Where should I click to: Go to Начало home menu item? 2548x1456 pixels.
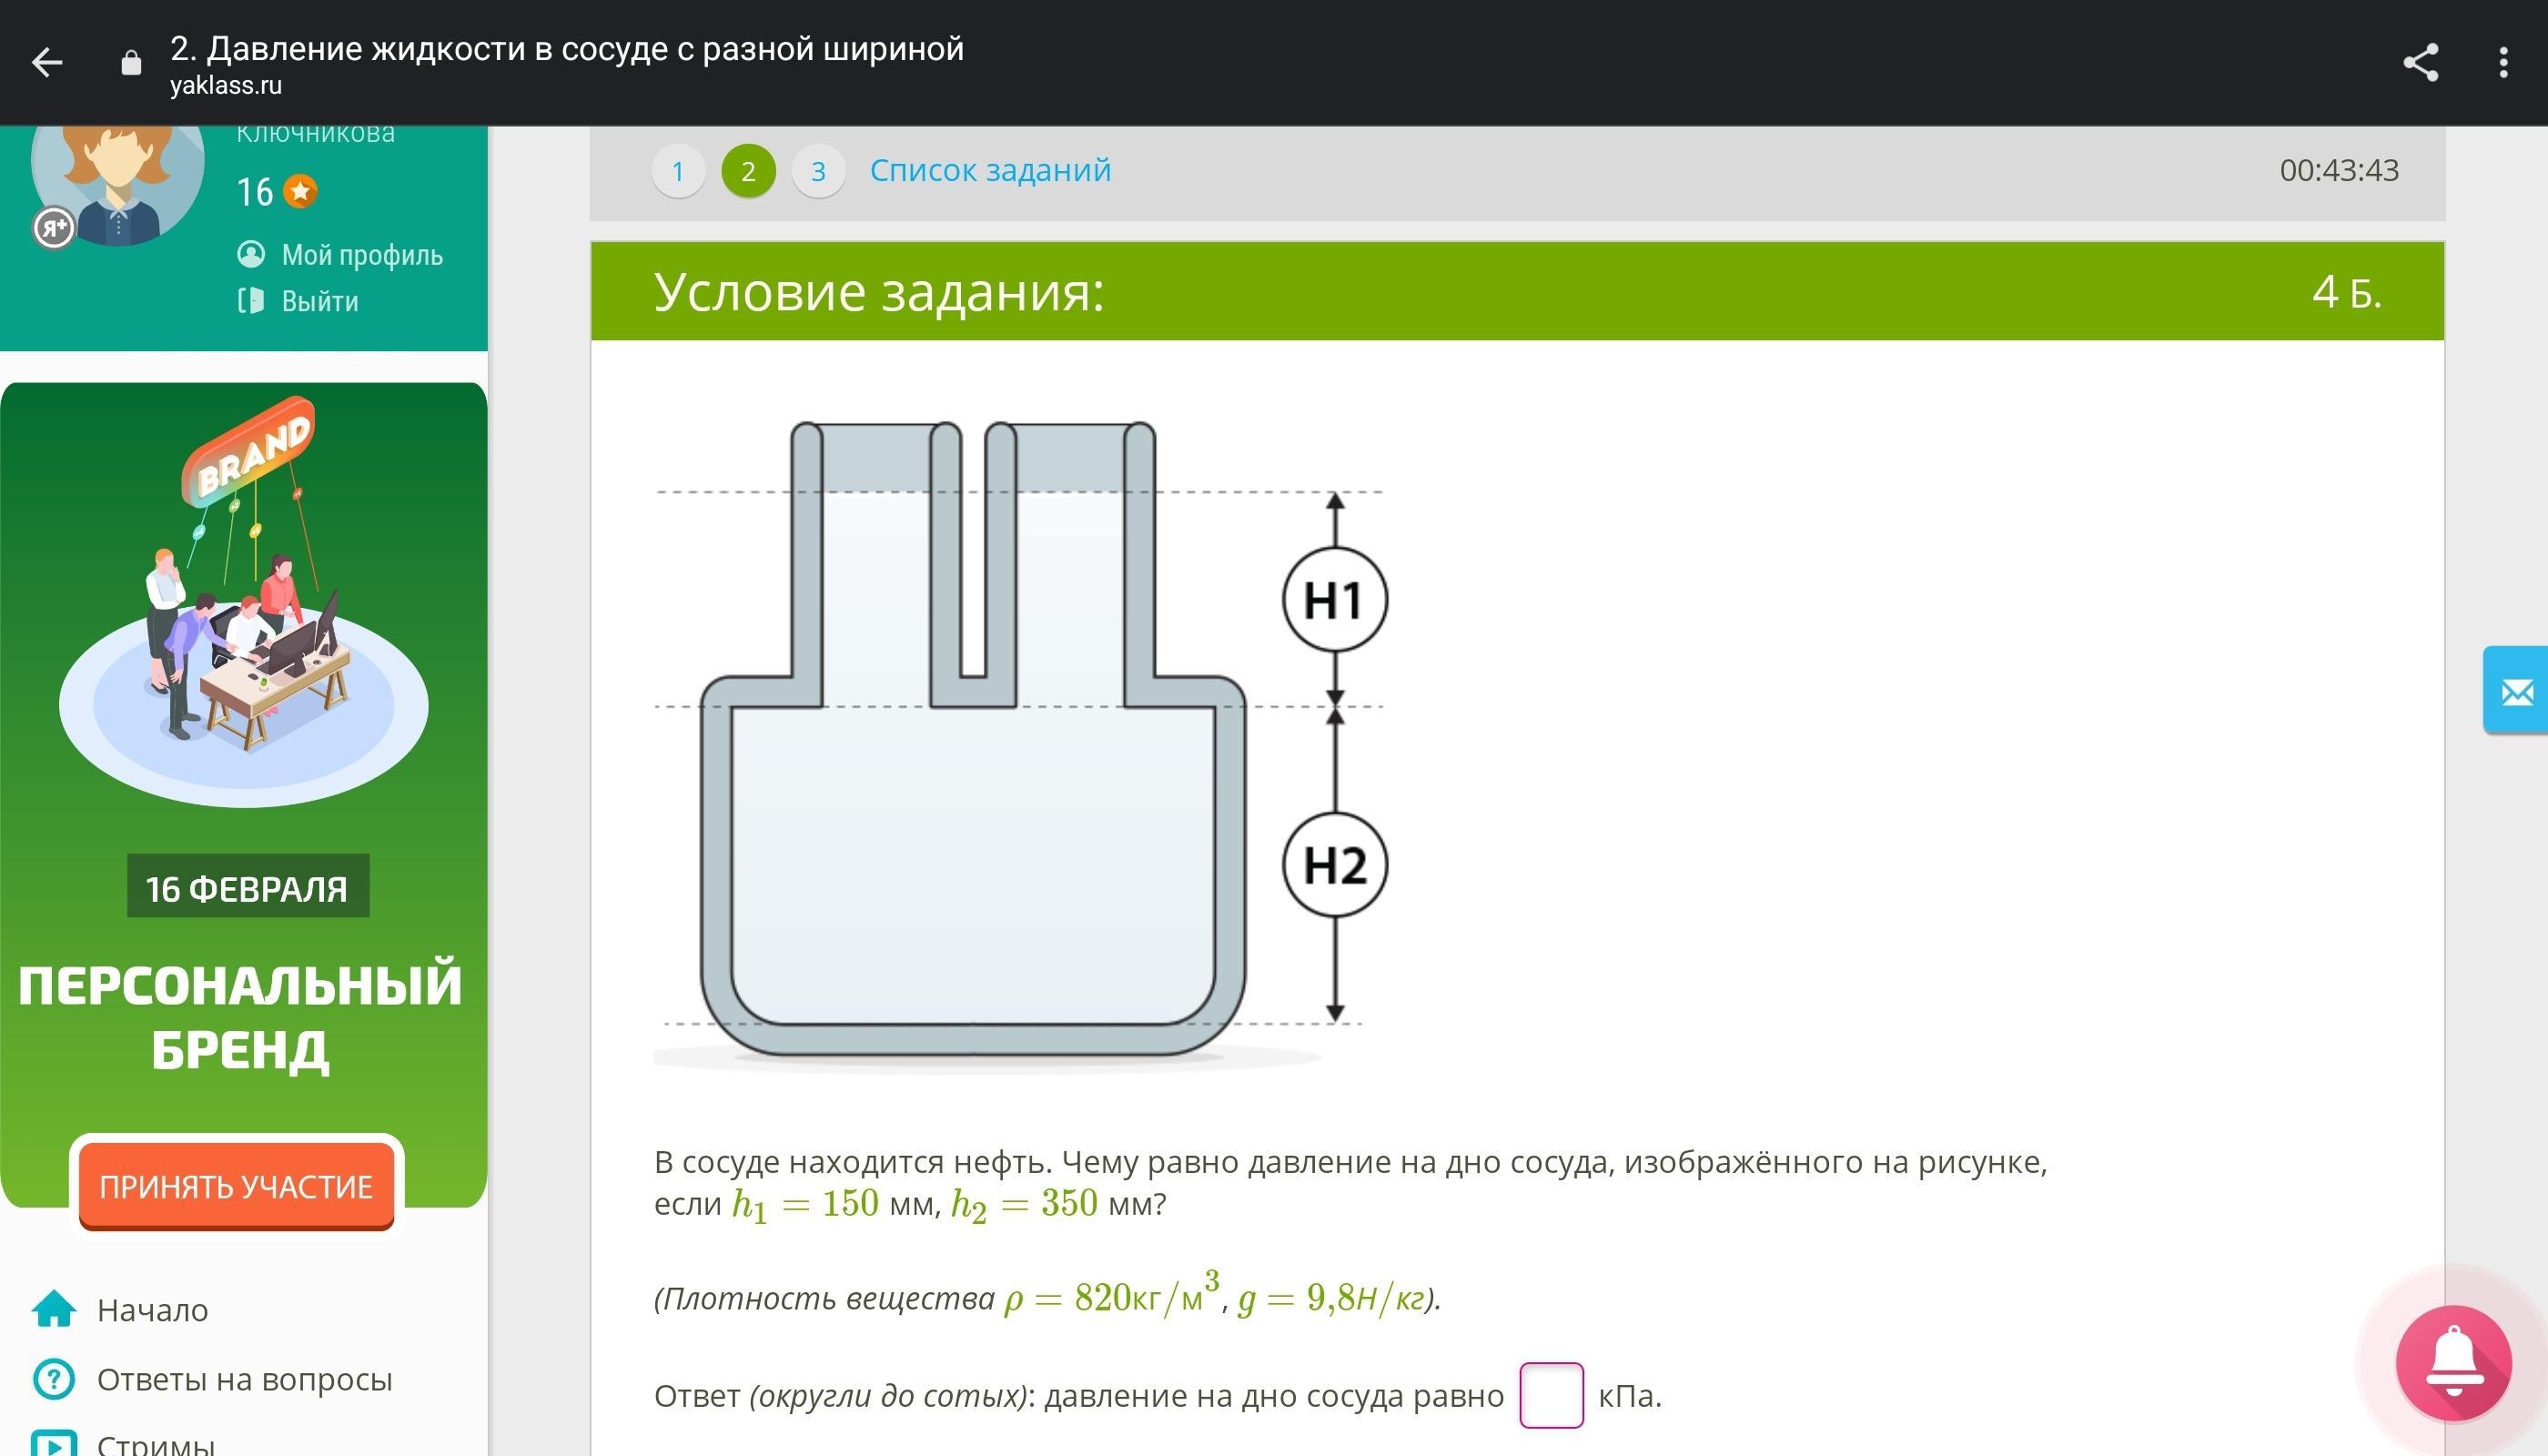[152, 1310]
